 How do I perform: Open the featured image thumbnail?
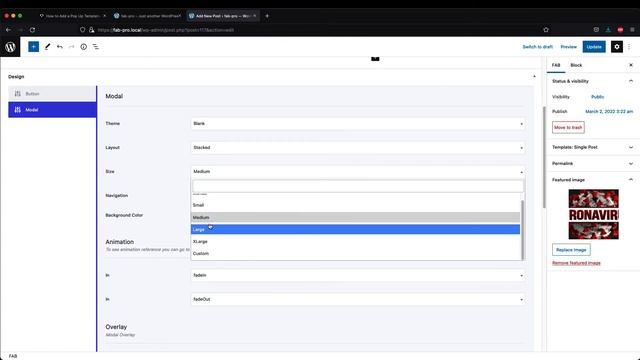[x=593, y=214]
